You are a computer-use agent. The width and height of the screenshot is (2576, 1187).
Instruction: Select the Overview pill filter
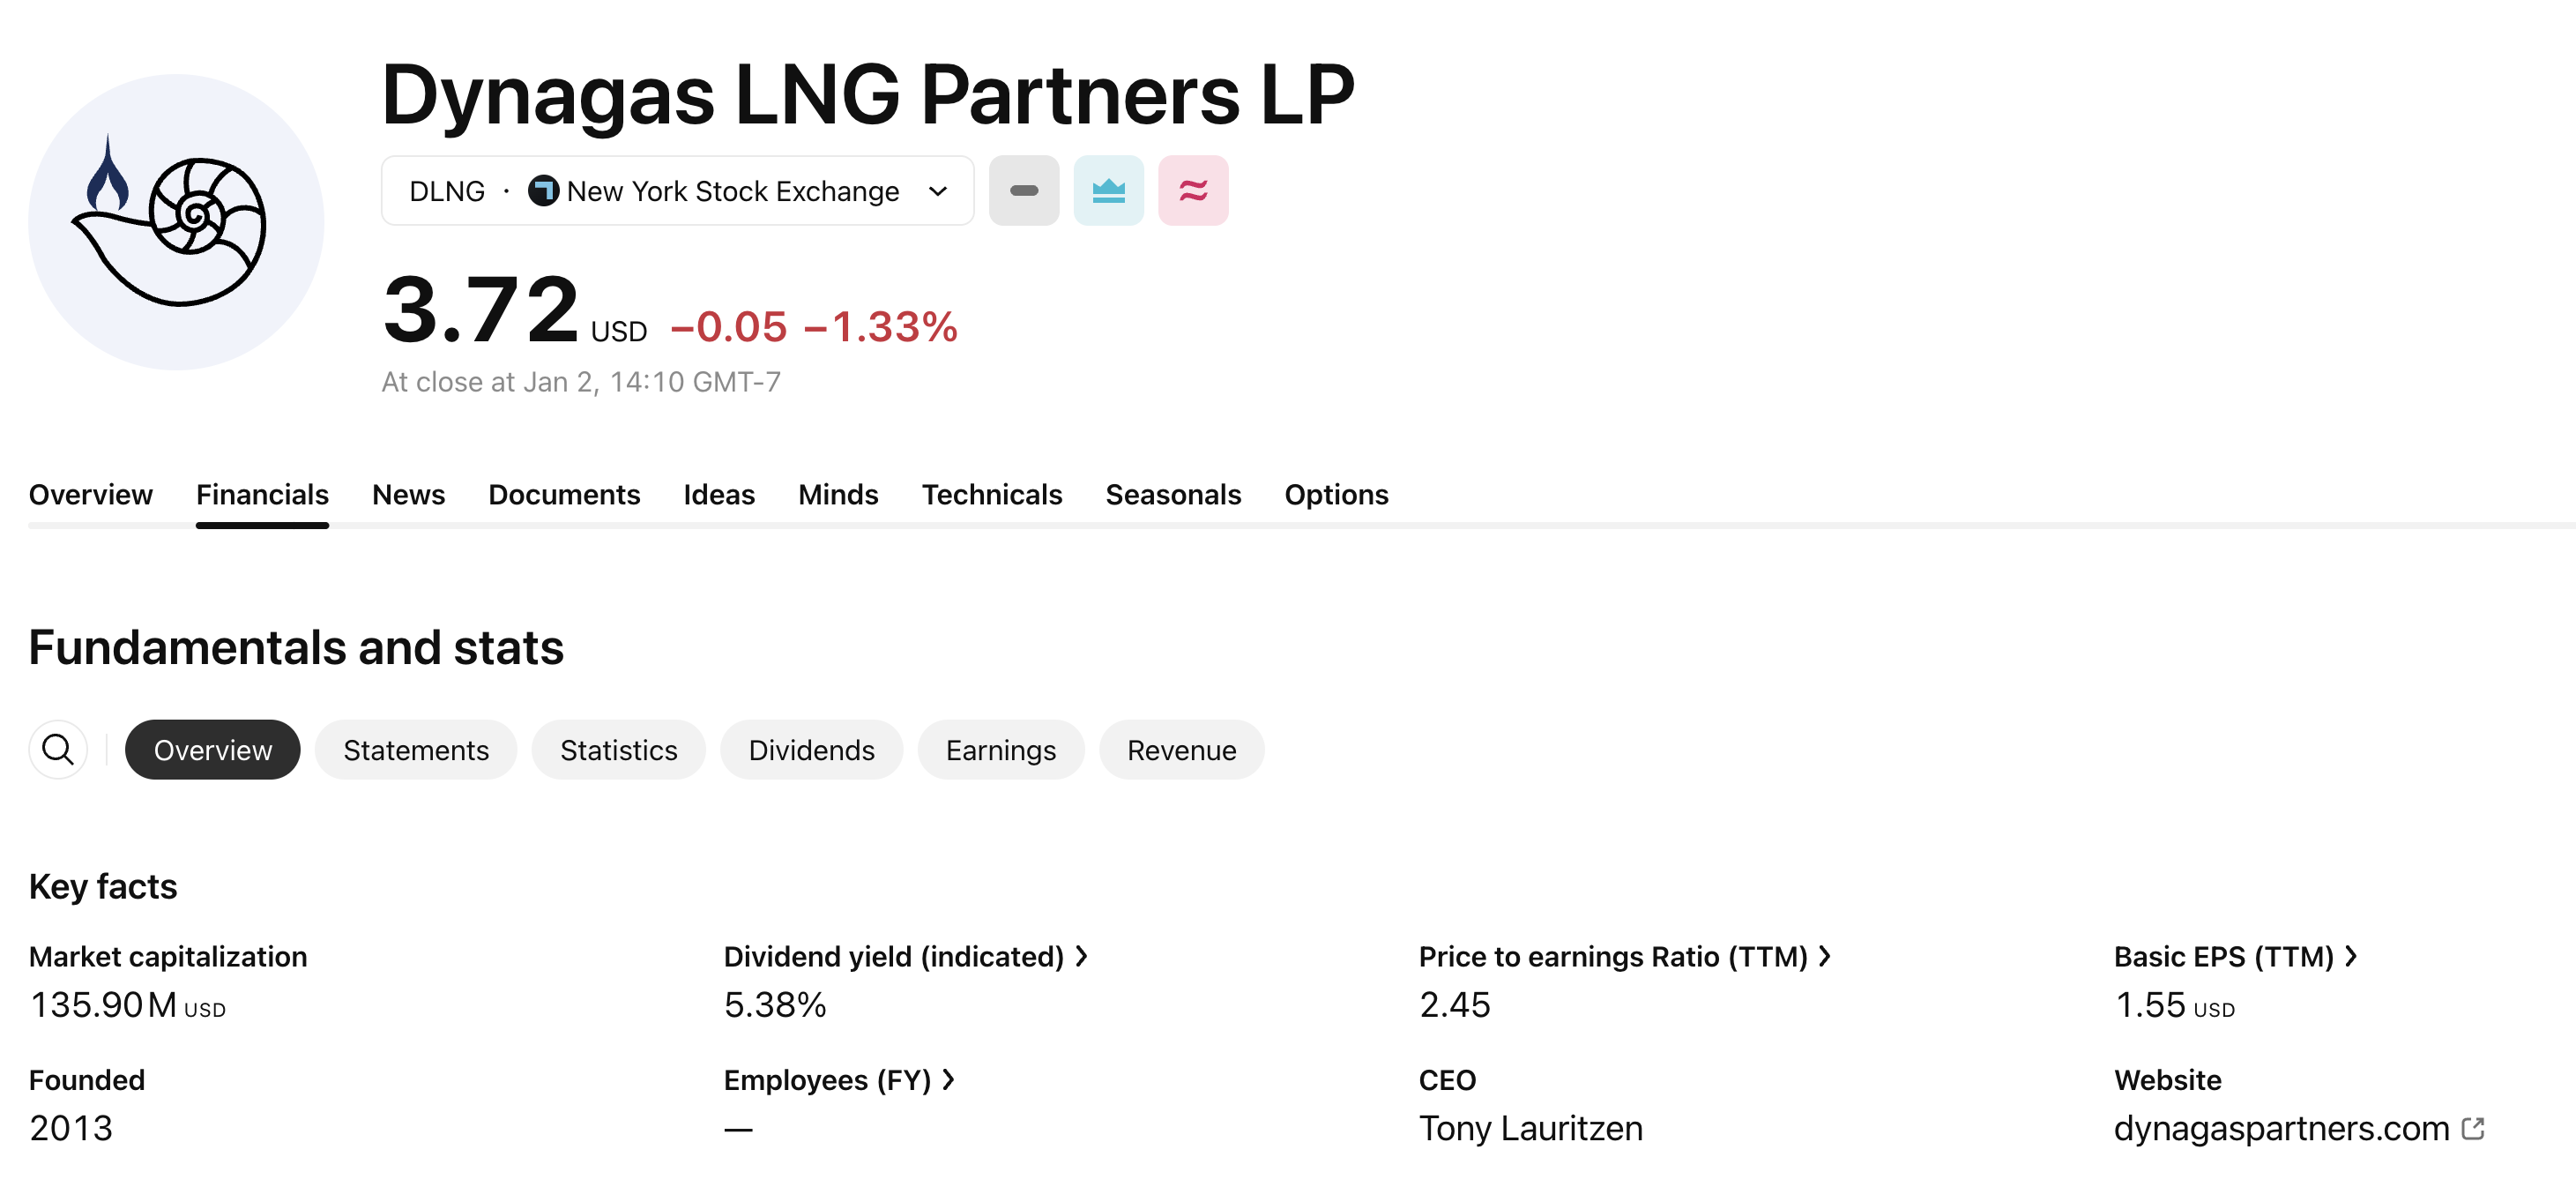(212, 749)
